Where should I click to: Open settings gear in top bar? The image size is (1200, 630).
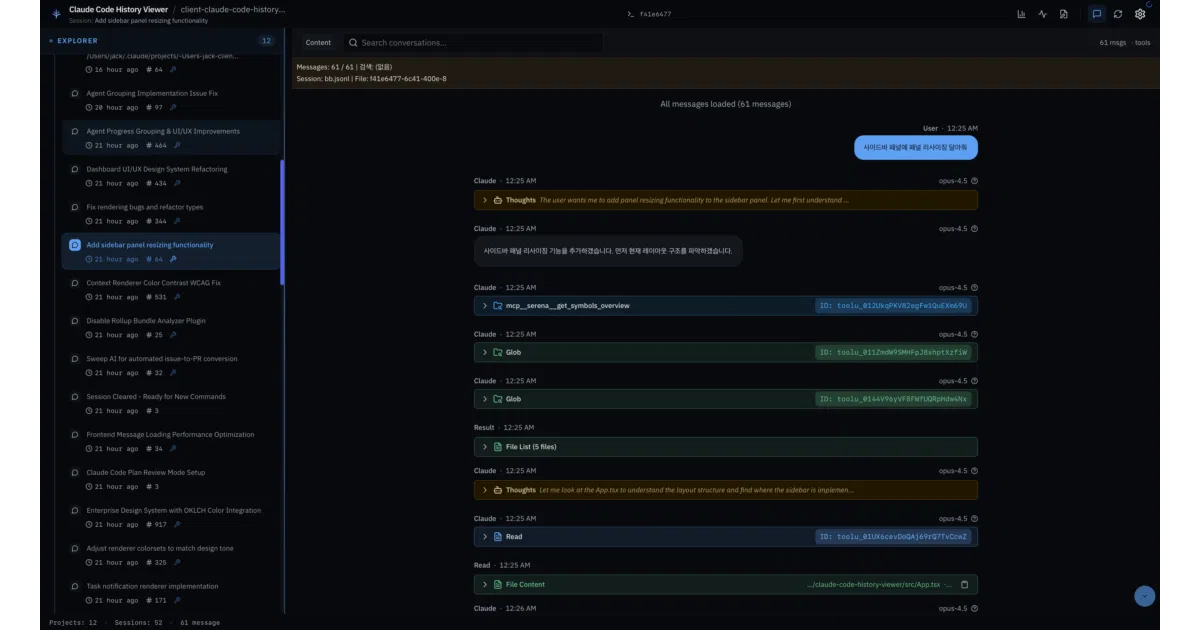click(x=1139, y=14)
